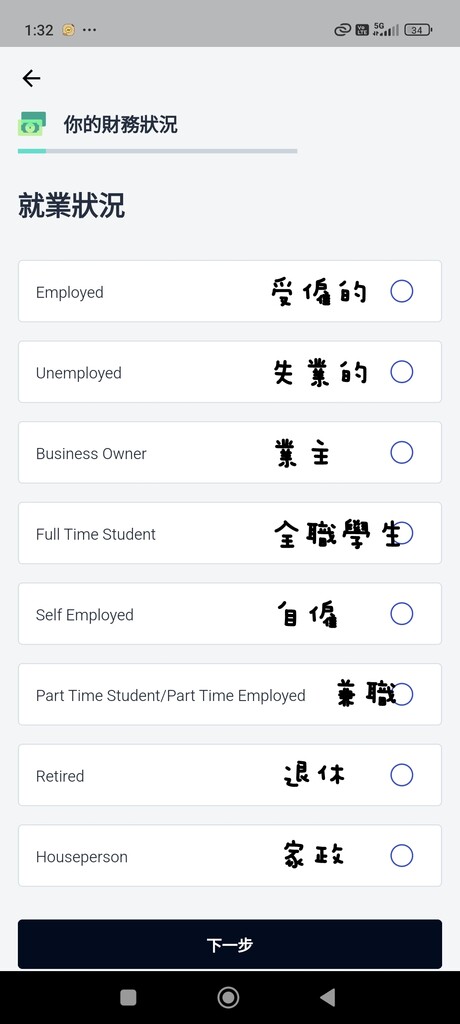This screenshot has width=460, height=1024.
Task: Tap the green money icon beside 你的財務狀況
Action: click(32, 124)
